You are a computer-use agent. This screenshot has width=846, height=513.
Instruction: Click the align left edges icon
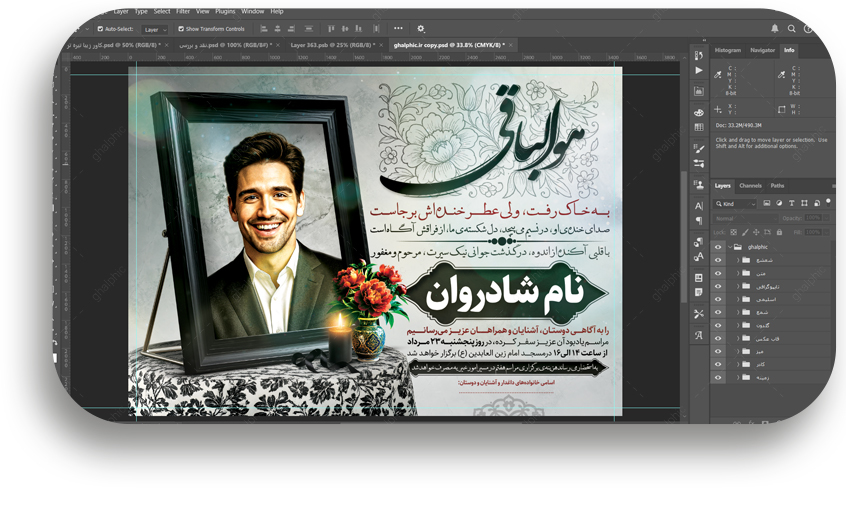point(263,29)
